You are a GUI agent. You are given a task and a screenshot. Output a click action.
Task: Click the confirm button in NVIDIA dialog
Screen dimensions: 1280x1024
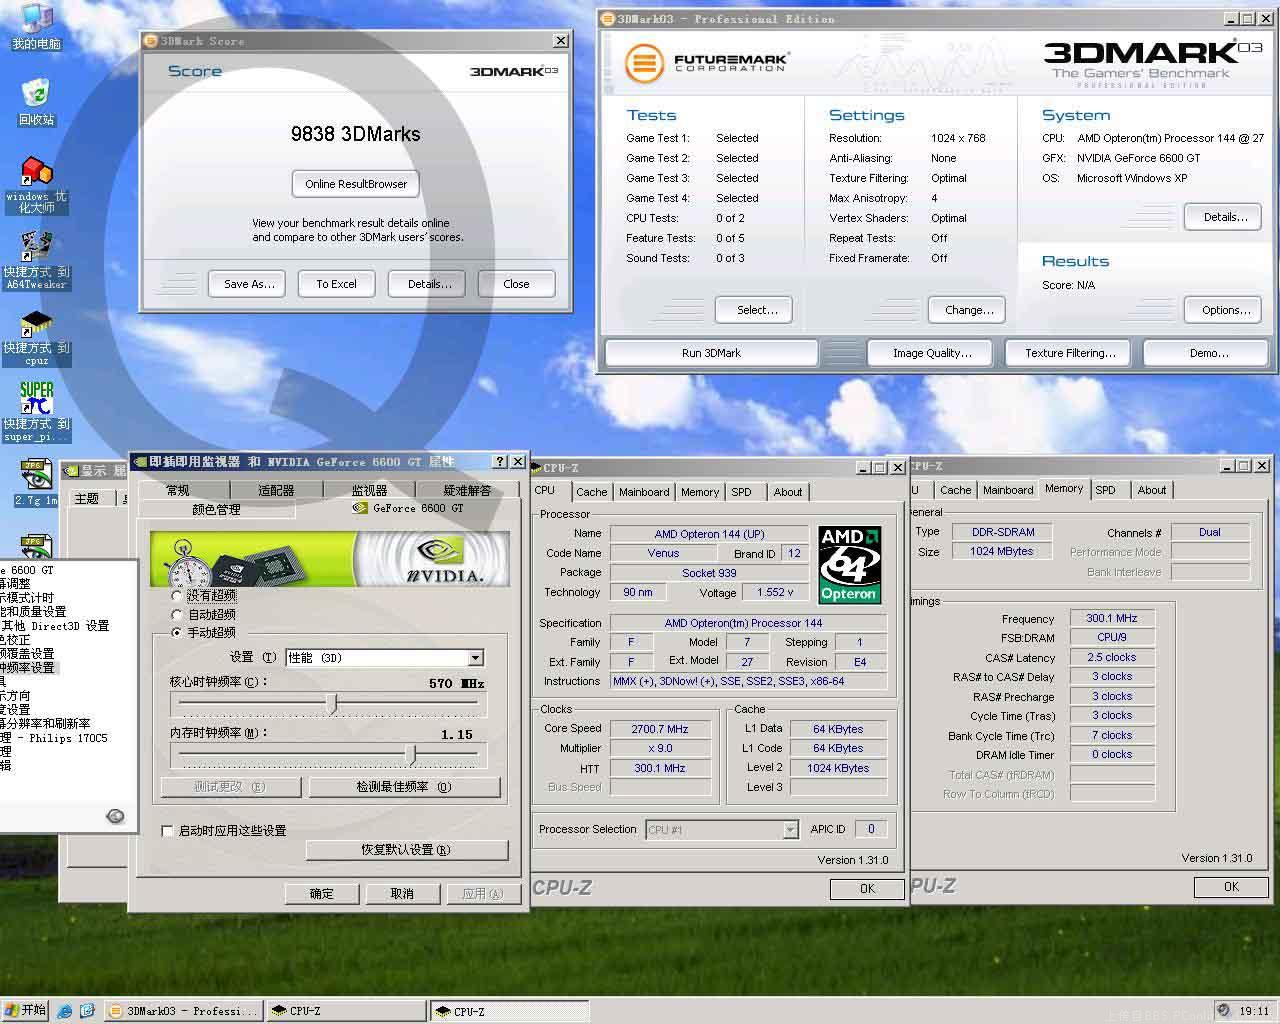pos(322,894)
